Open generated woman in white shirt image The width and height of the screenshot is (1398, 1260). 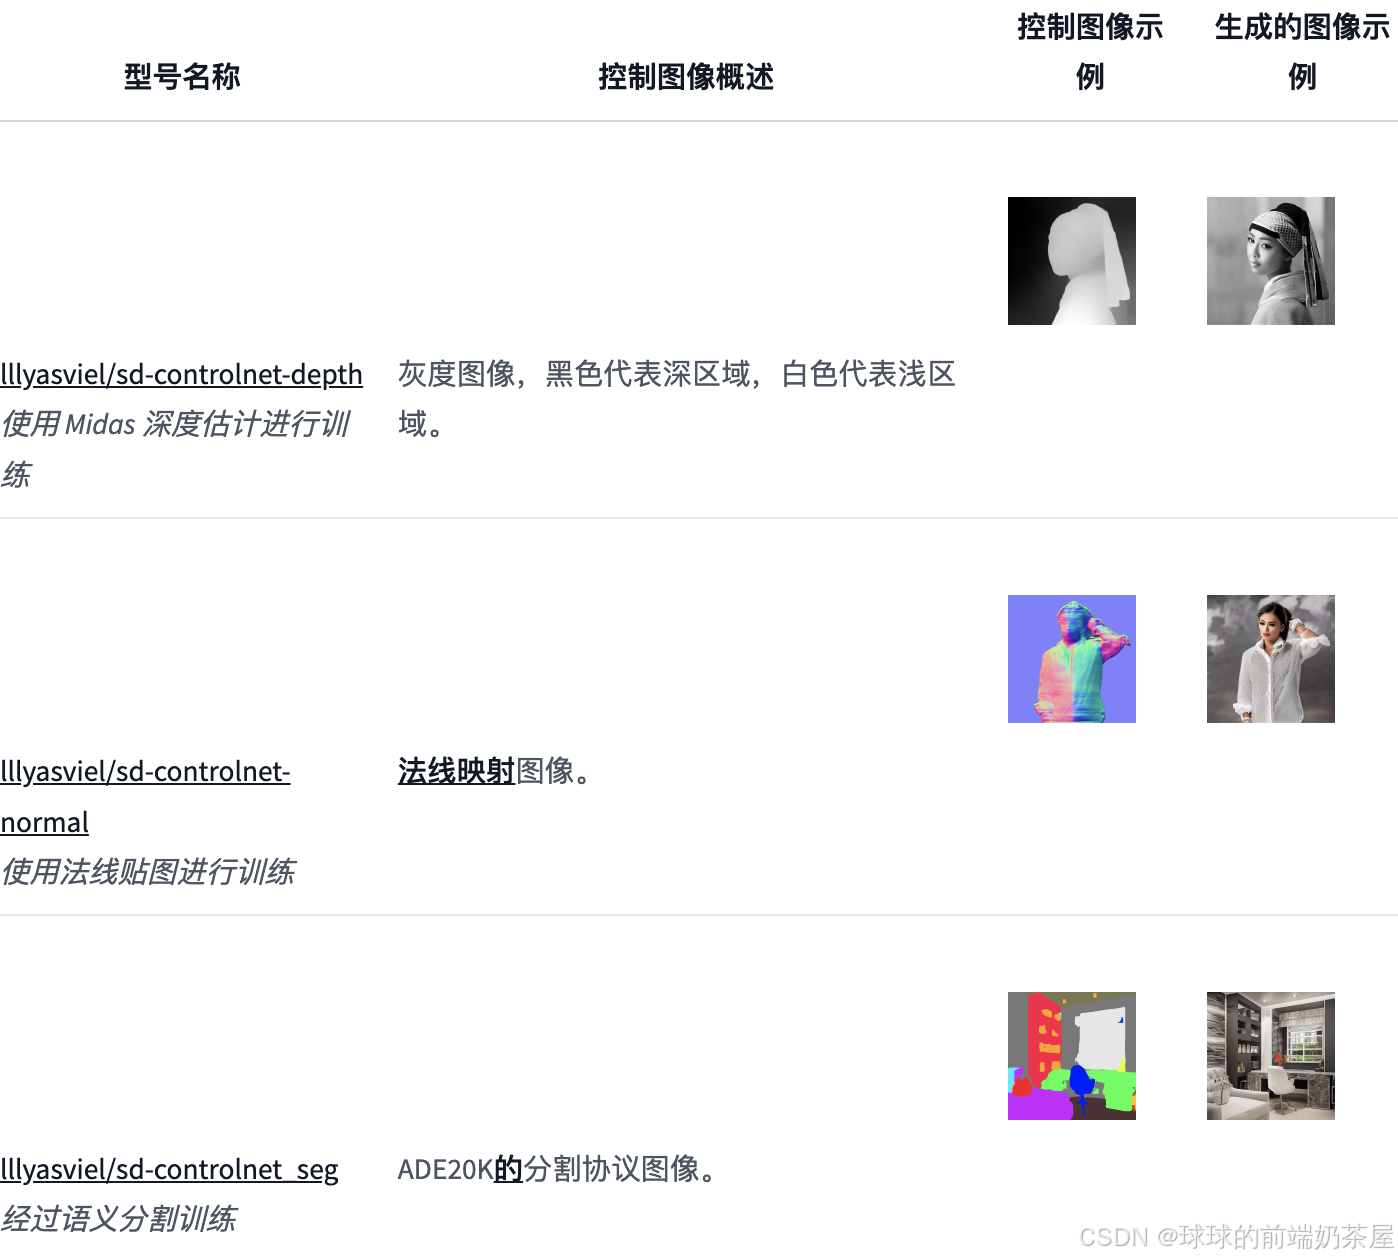pyautogui.click(x=1271, y=659)
